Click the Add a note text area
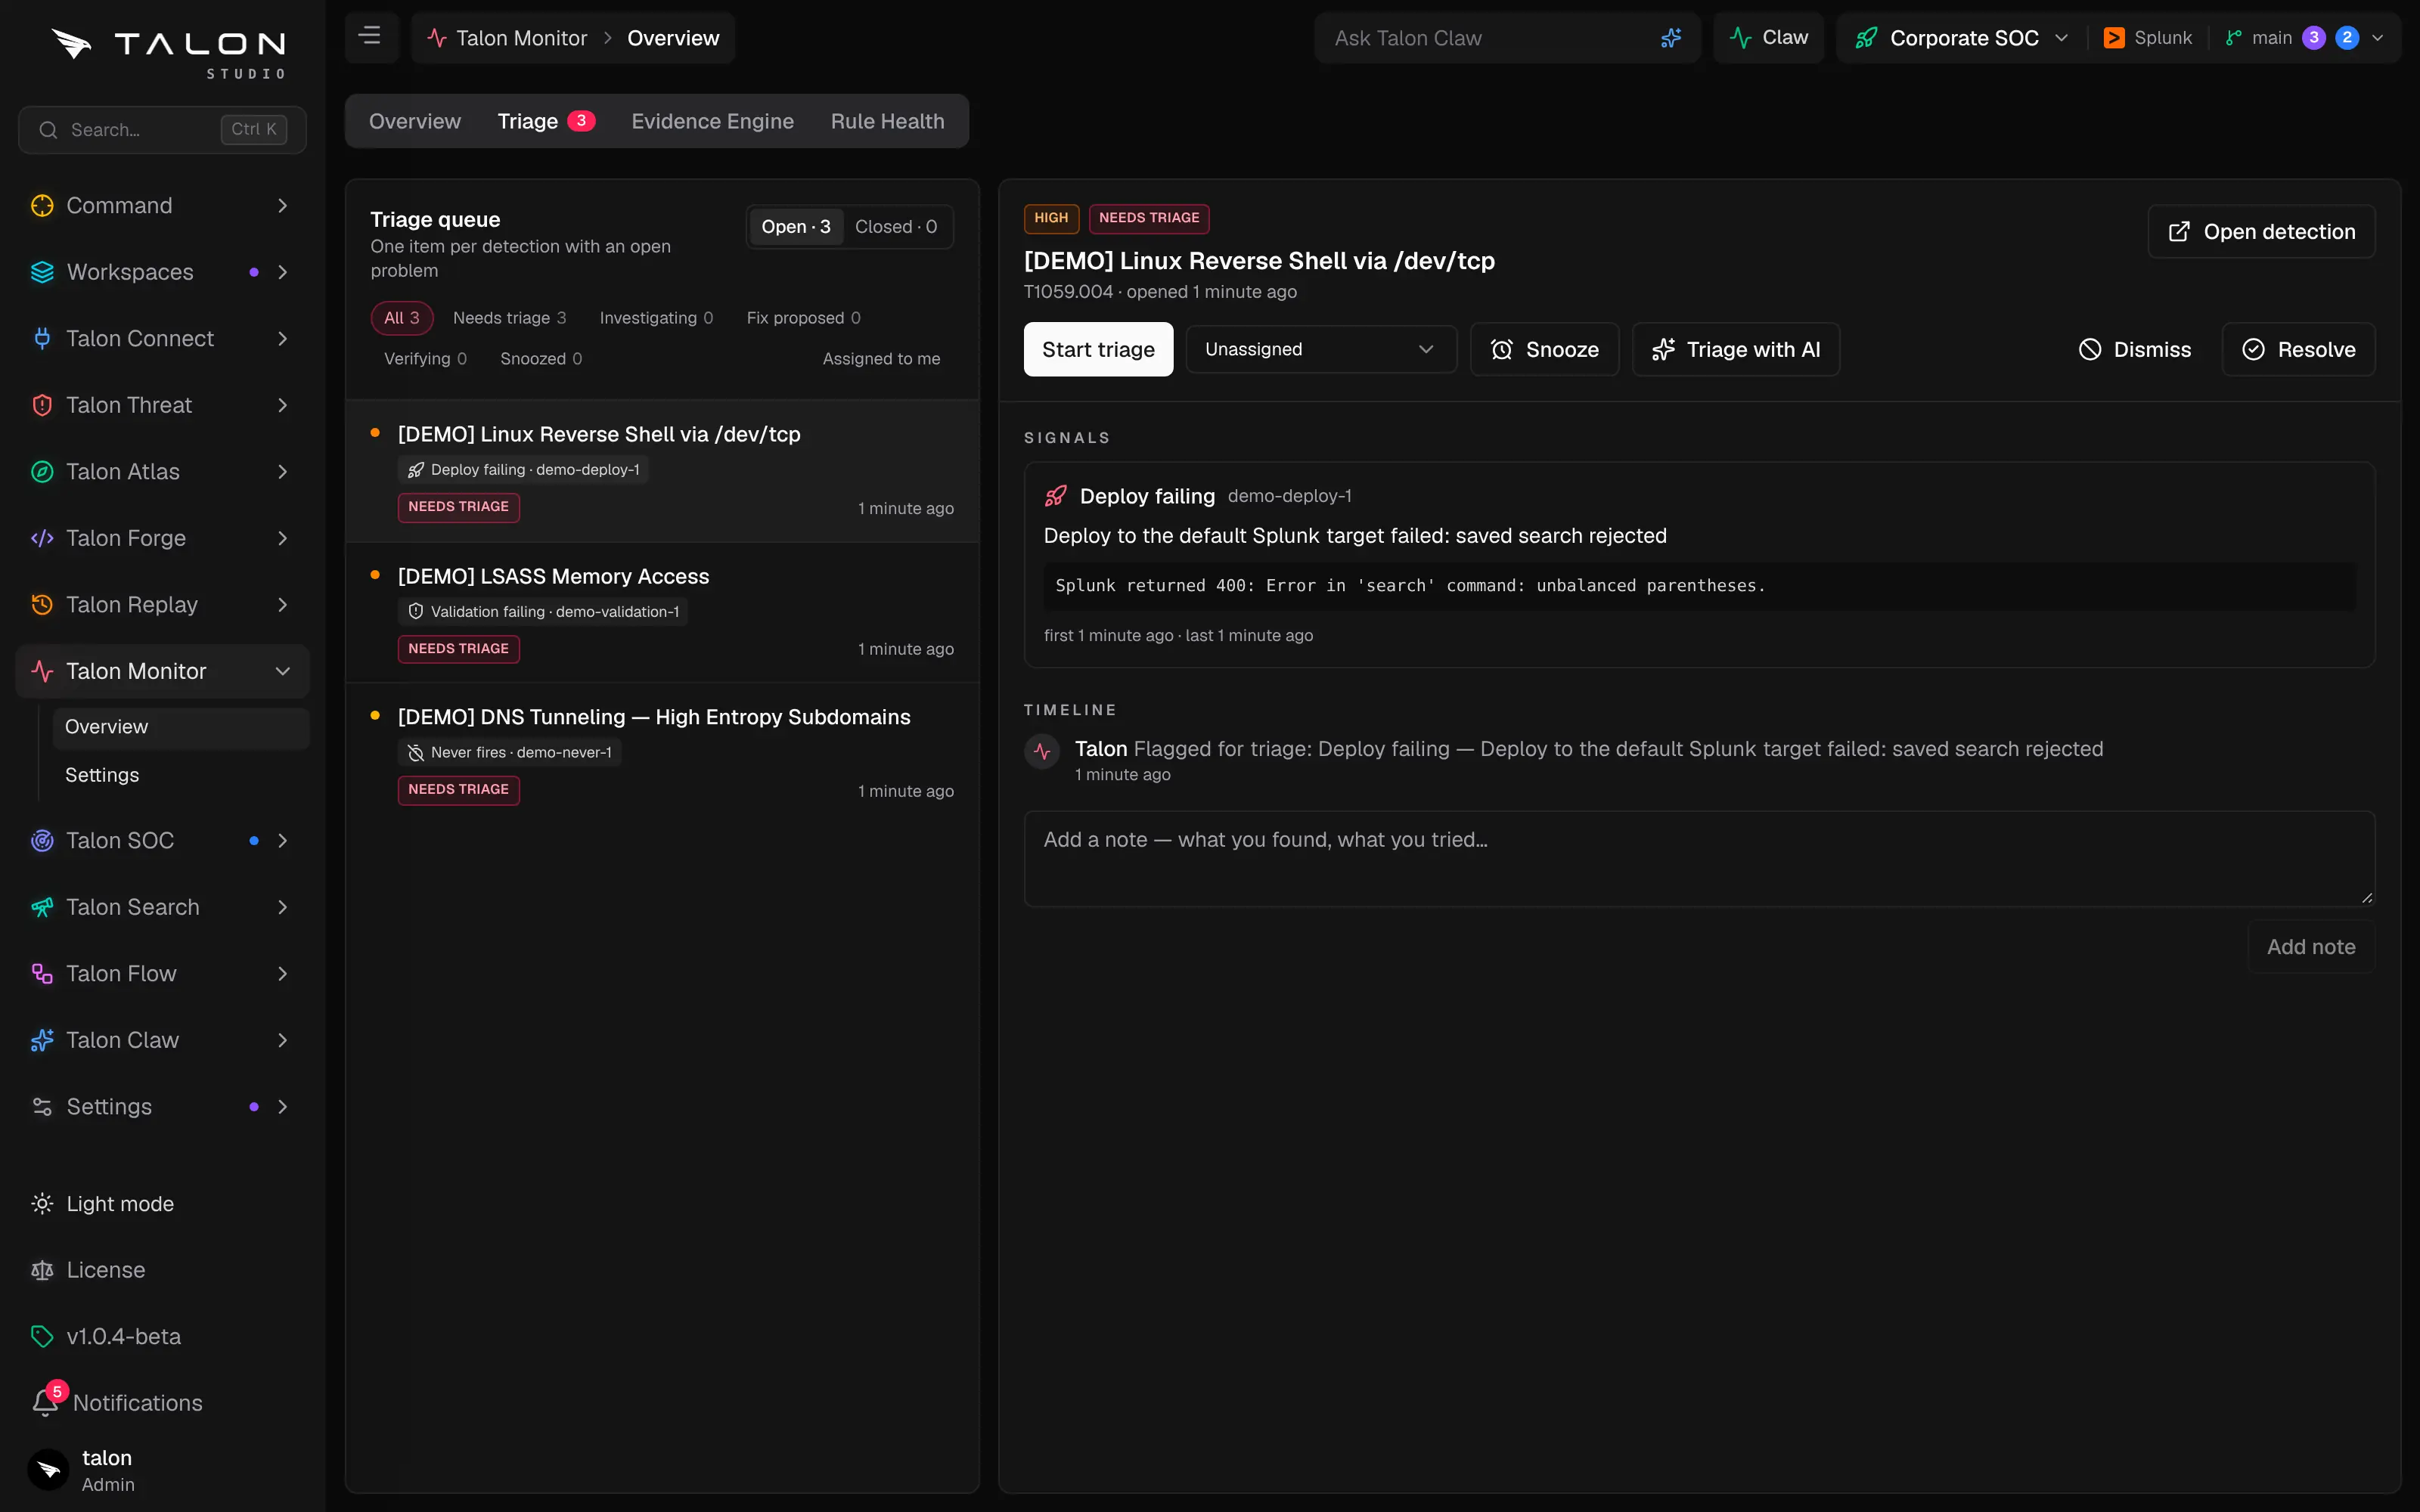2420x1512 pixels. 1699,859
